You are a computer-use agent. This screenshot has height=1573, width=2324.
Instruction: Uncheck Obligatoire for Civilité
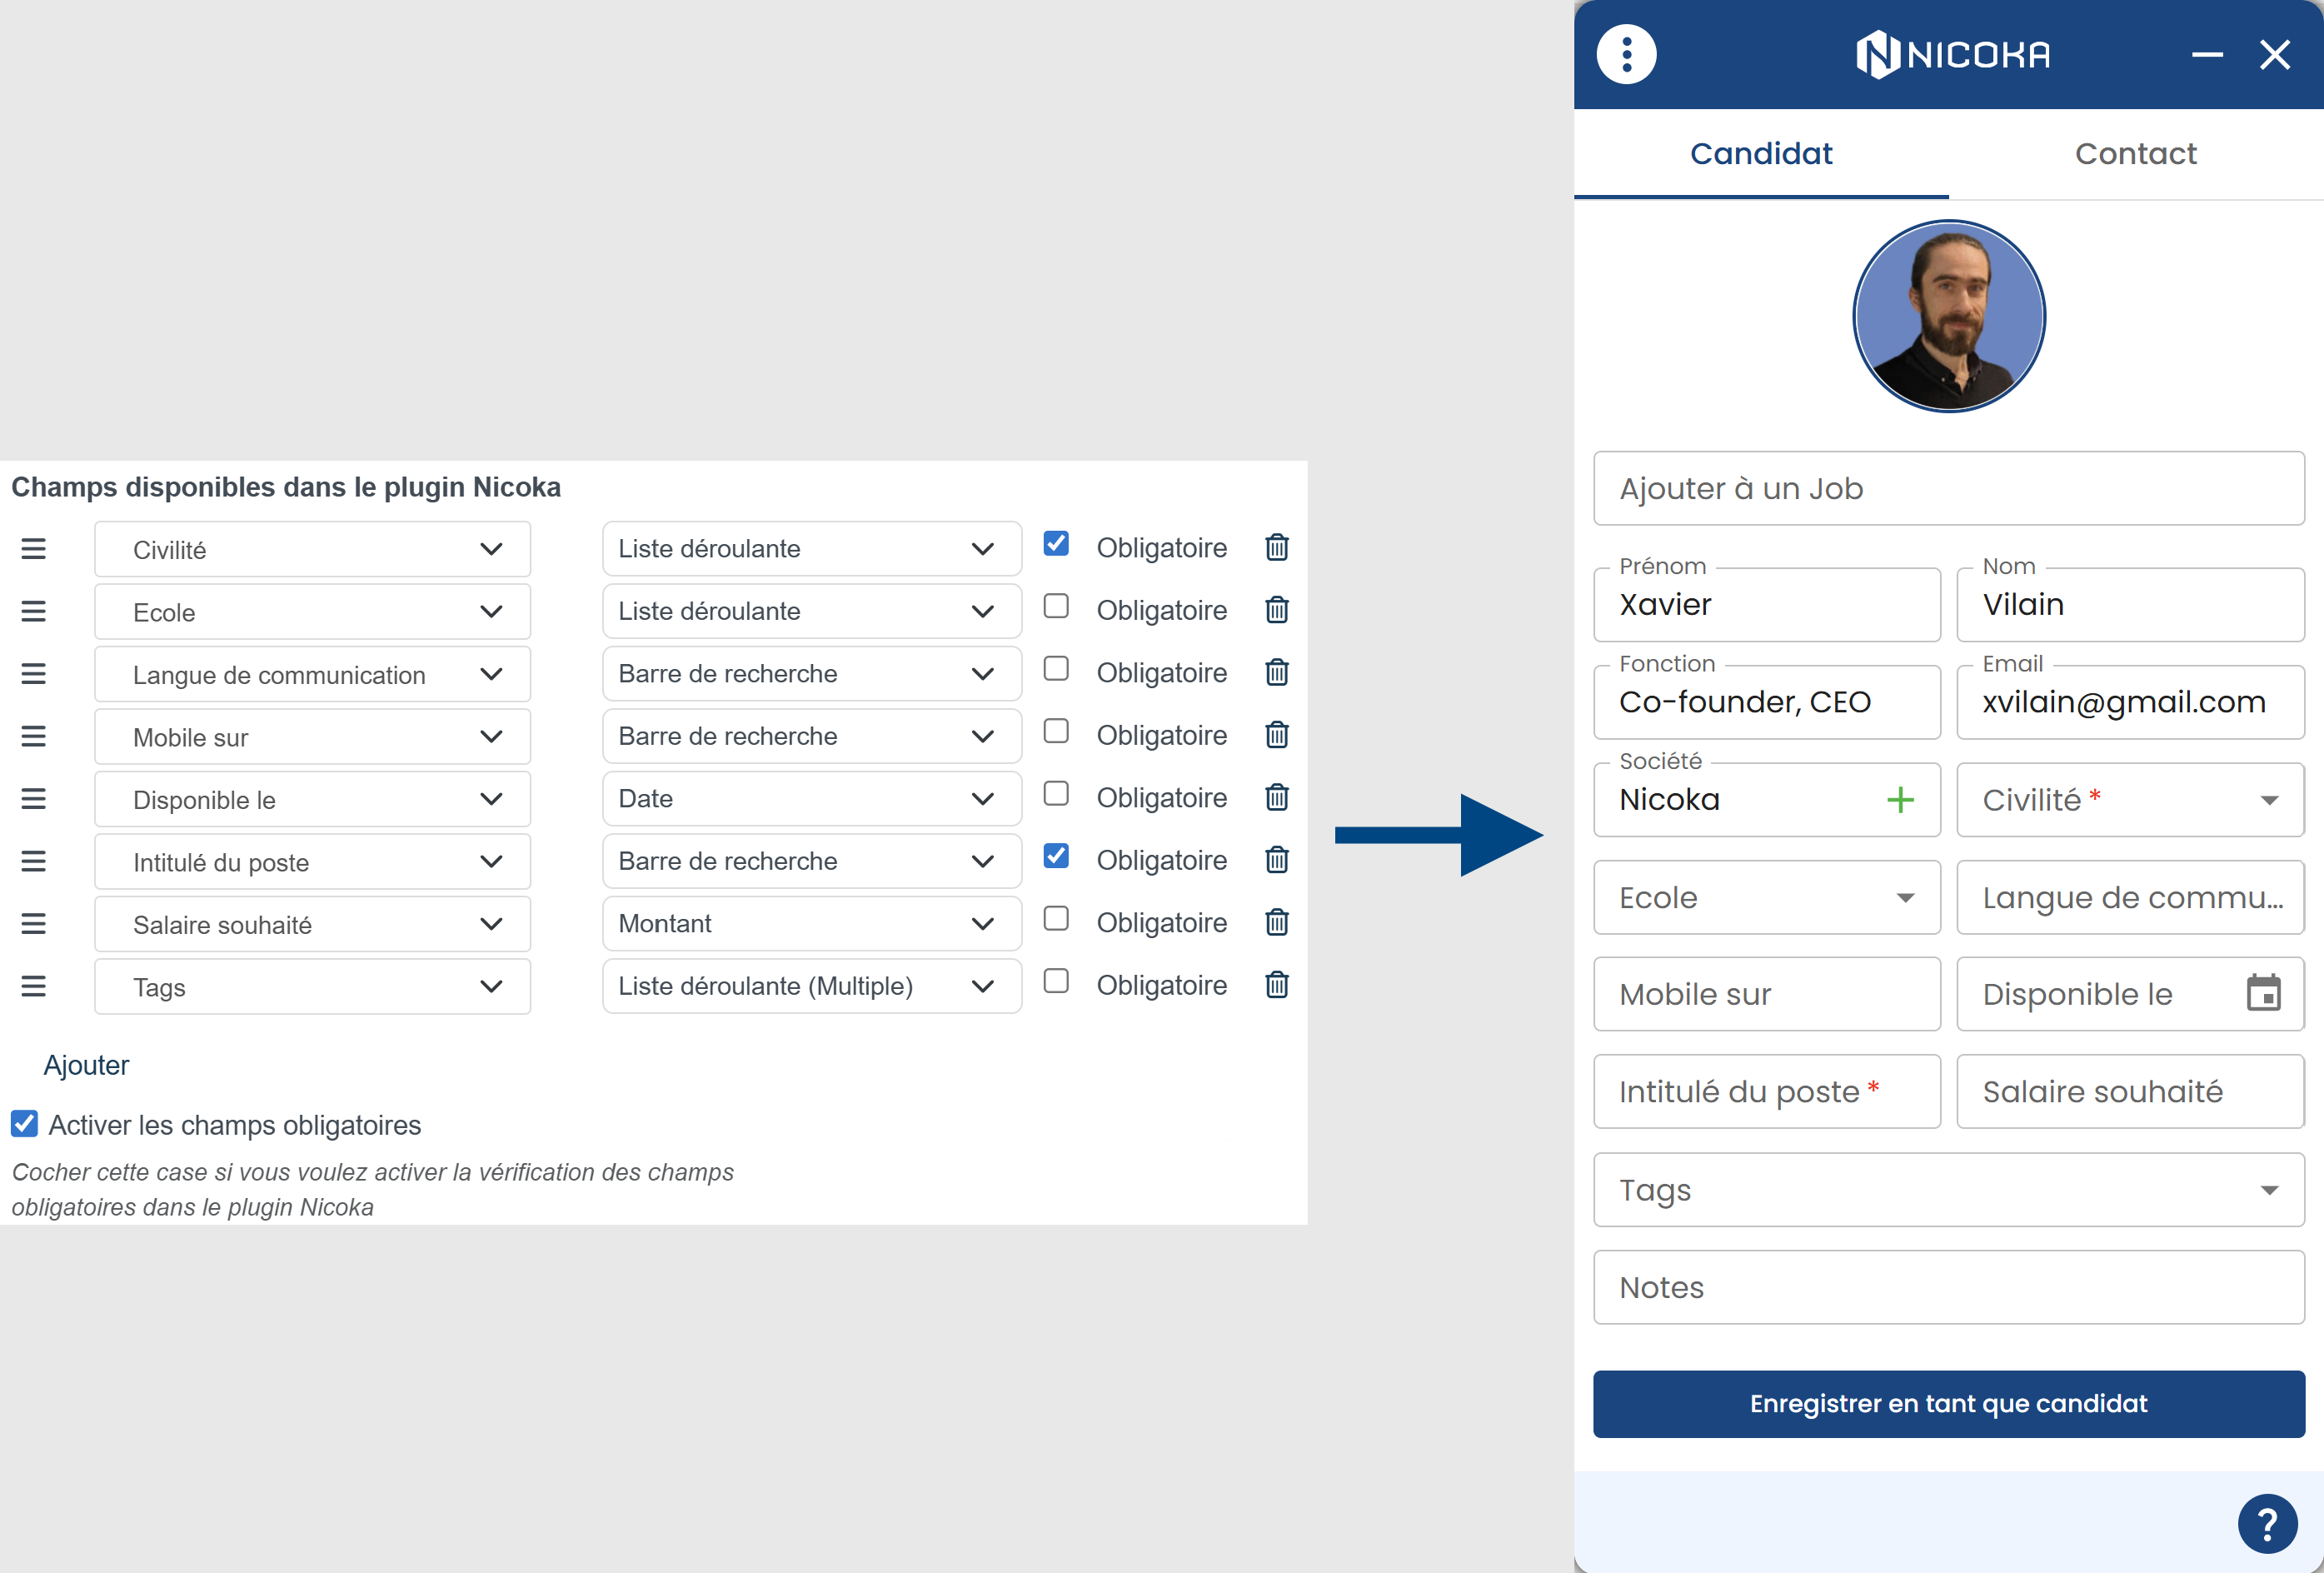pos(1055,544)
